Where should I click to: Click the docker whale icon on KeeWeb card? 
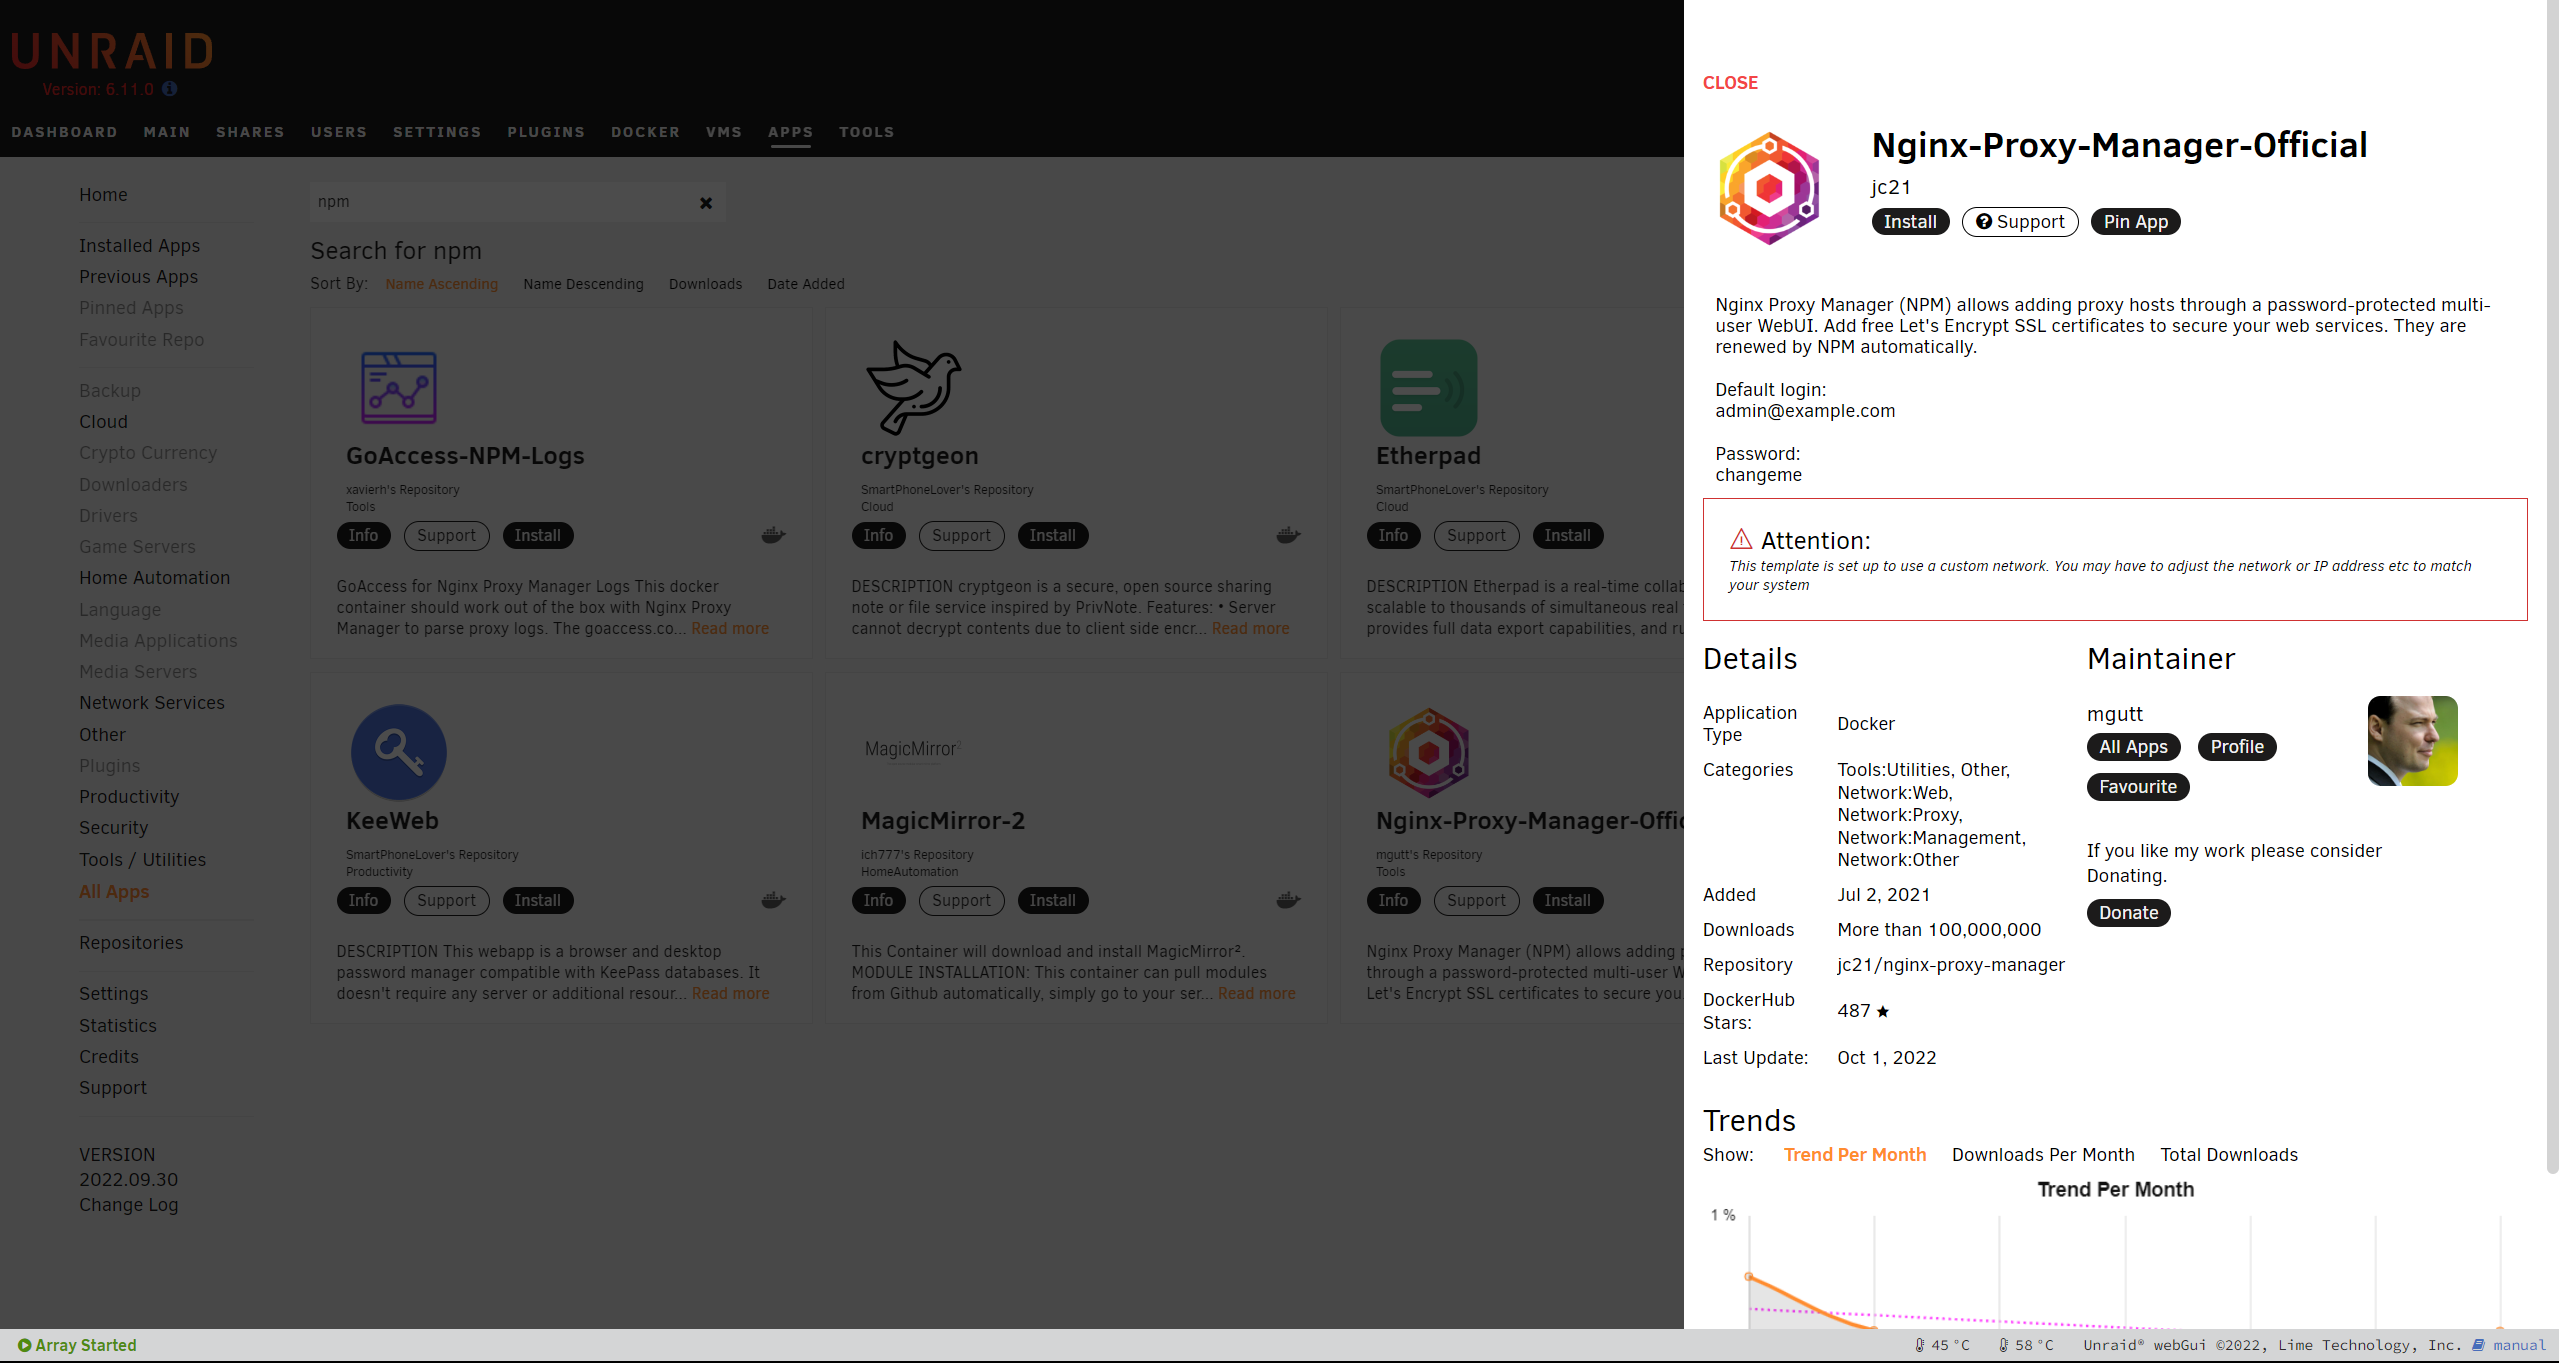pos(773,900)
